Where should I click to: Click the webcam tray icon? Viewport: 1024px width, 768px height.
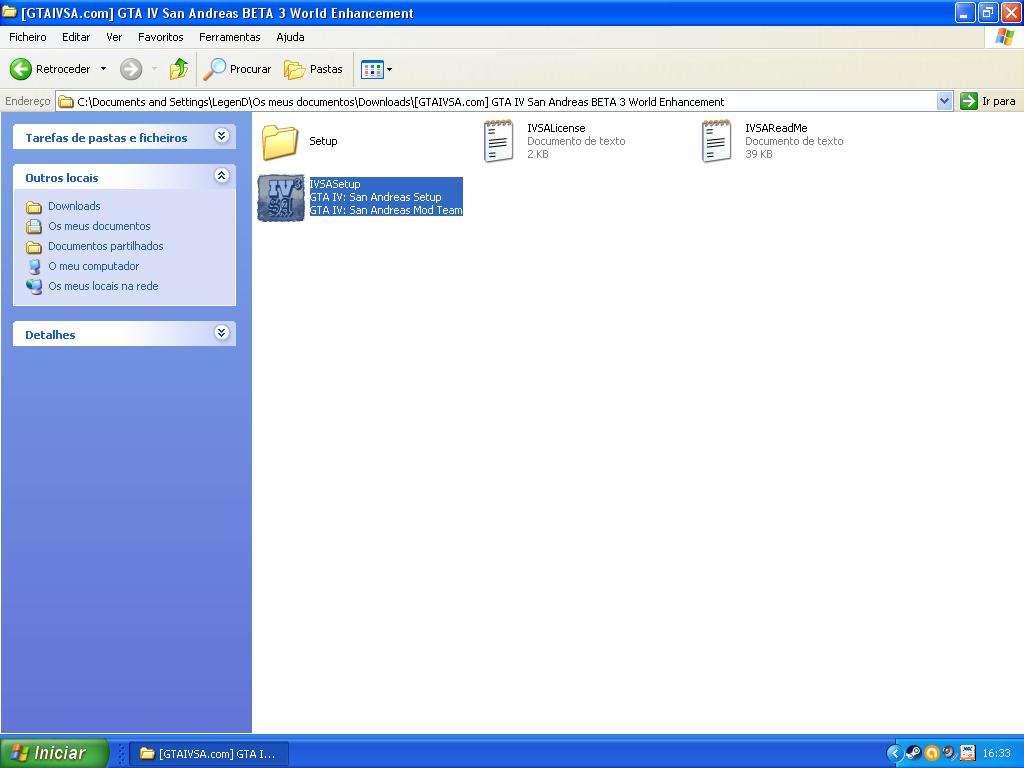pos(950,754)
